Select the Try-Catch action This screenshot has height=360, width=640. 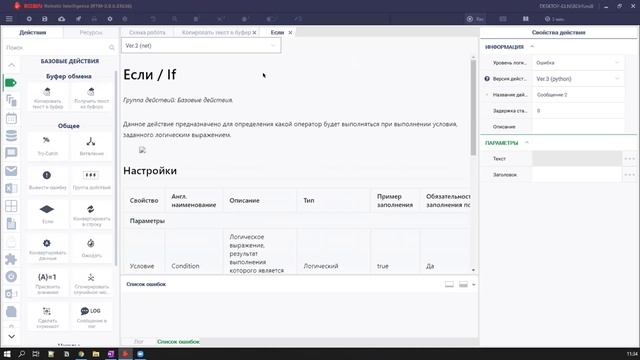47,146
